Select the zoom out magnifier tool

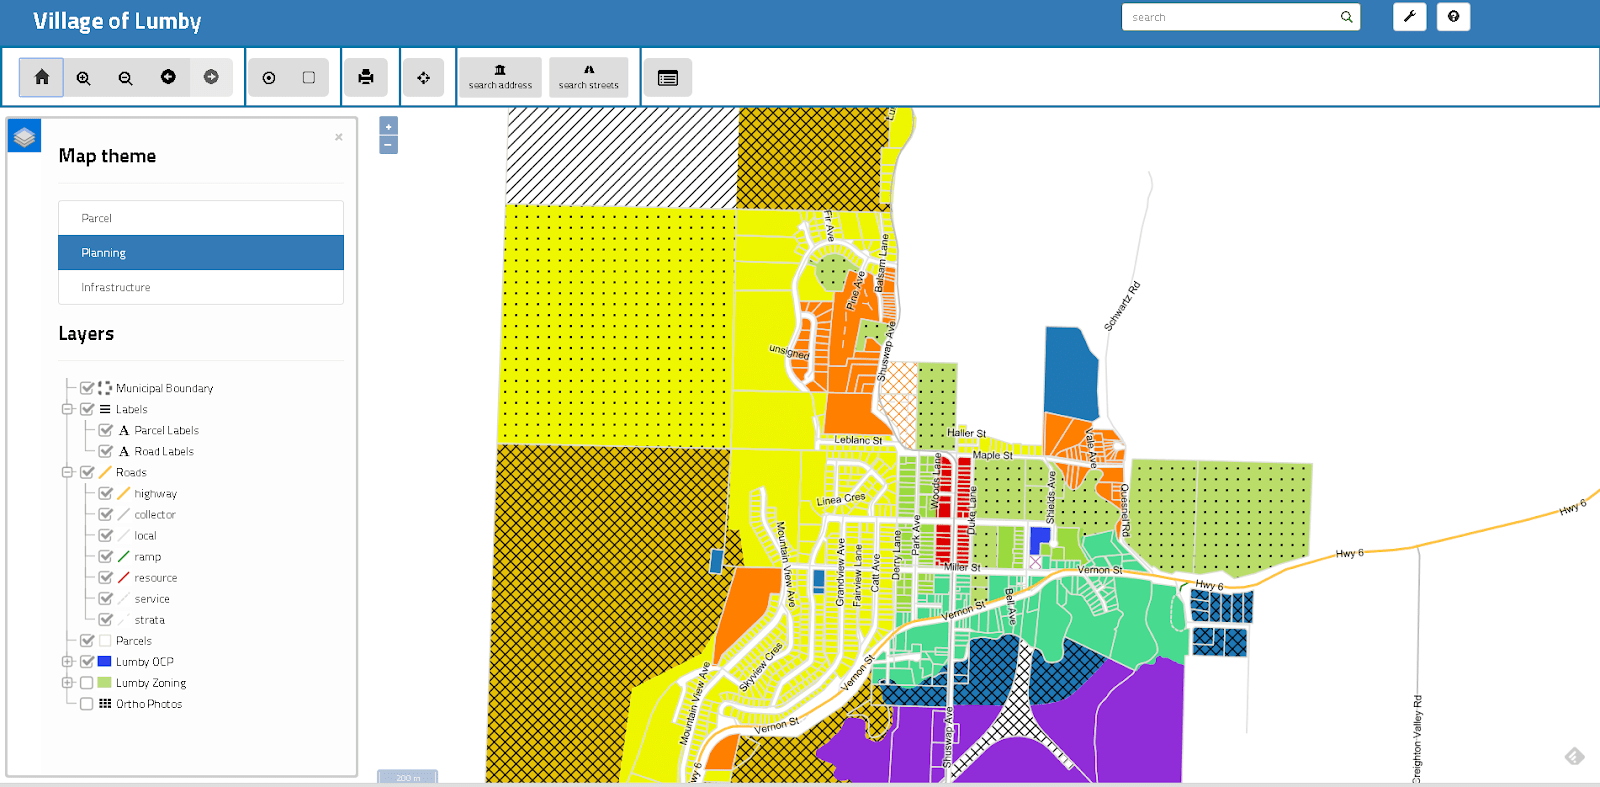tap(126, 77)
